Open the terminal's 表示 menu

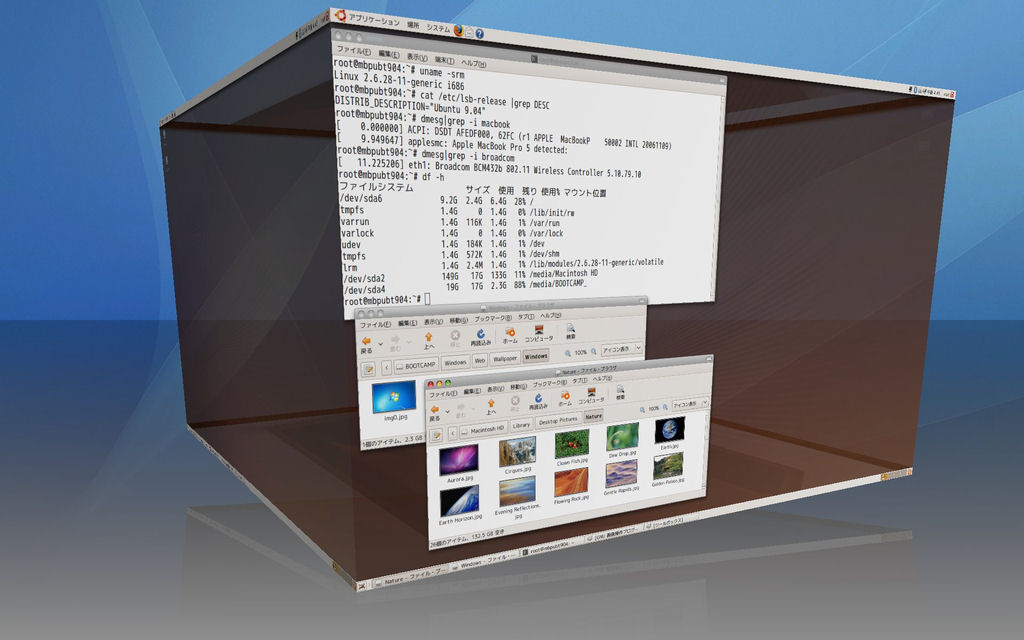[x=417, y=57]
